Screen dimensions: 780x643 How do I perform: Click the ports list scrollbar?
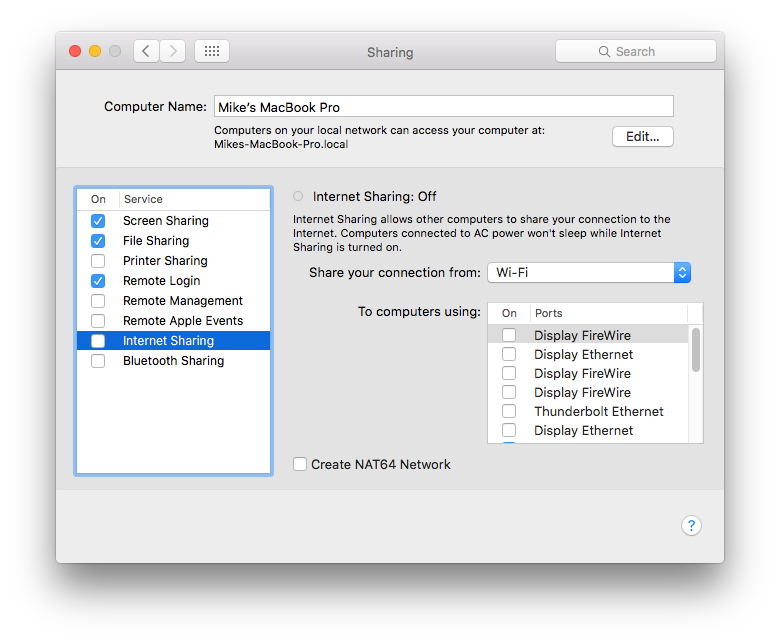695,350
